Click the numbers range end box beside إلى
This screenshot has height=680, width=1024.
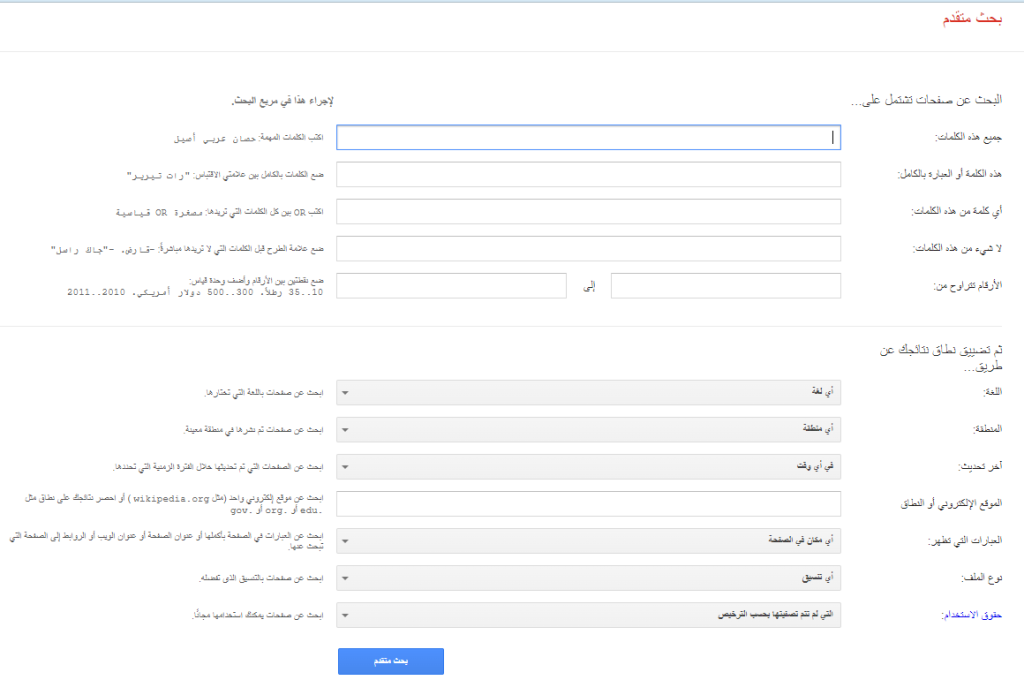[450, 285]
